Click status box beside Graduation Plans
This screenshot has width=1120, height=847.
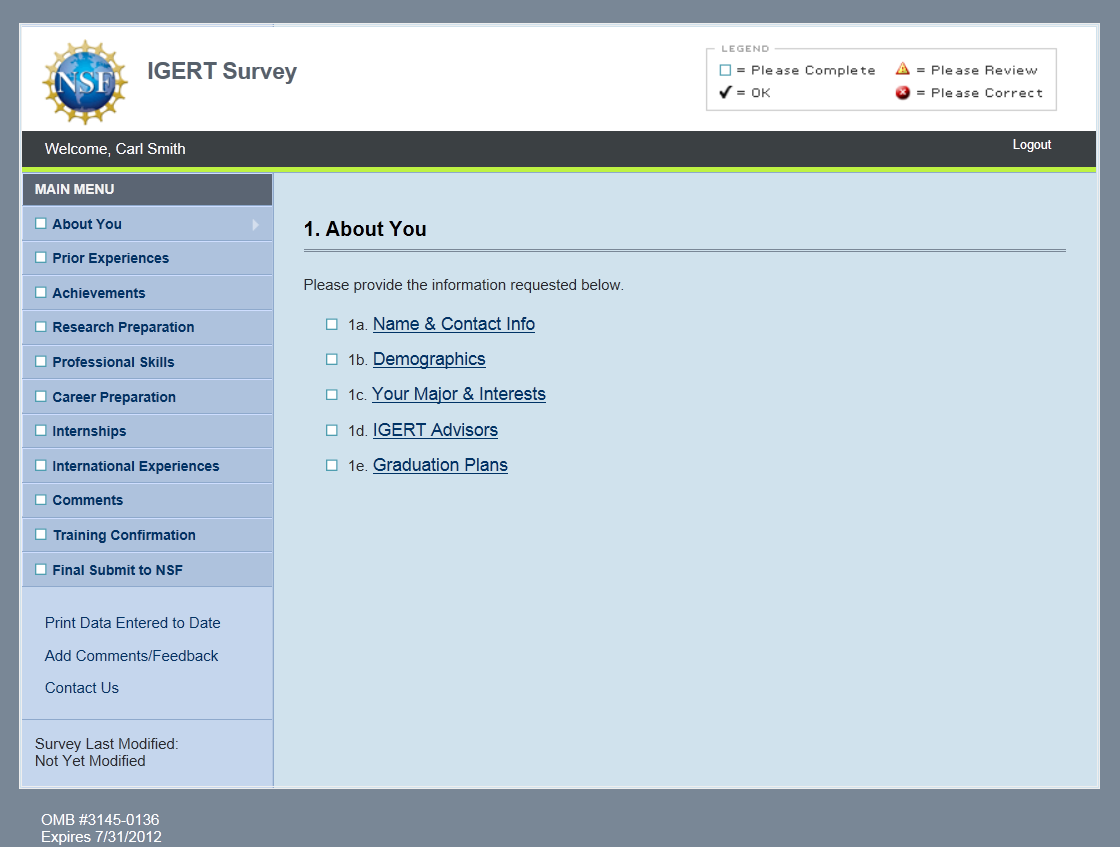tap(332, 465)
